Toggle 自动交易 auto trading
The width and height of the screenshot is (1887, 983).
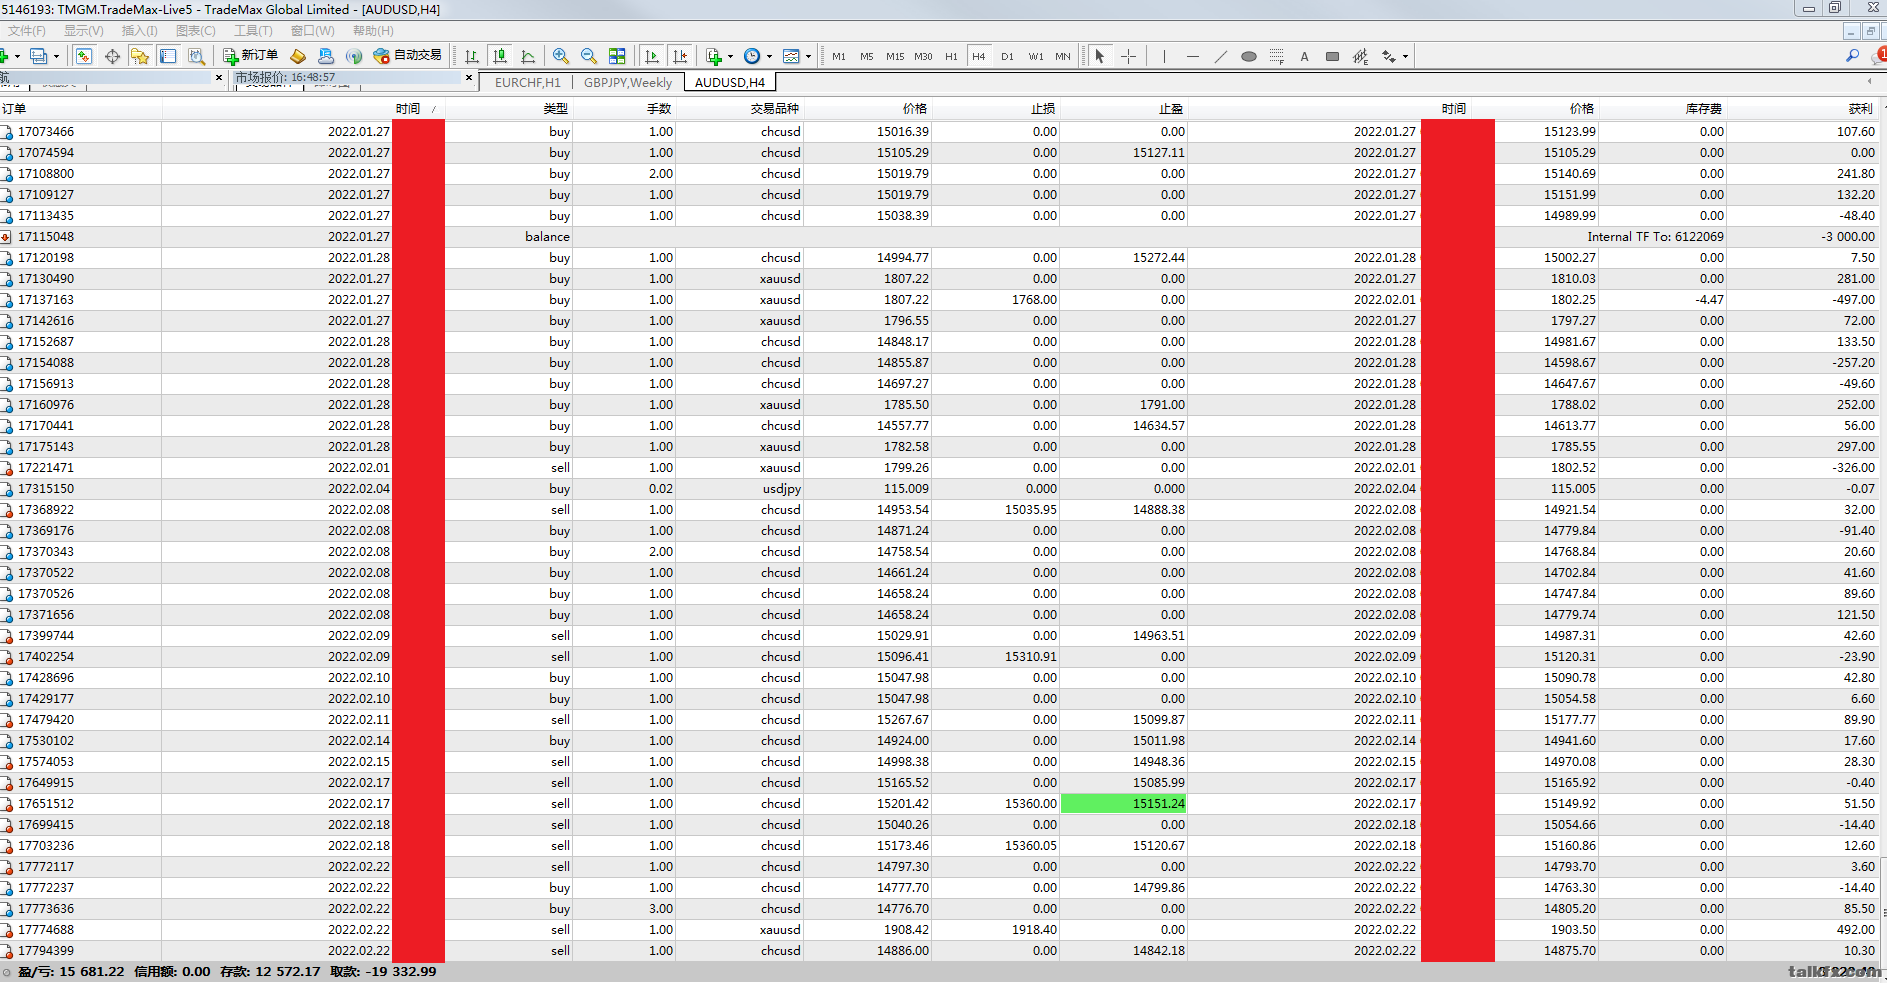click(x=407, y=55)
